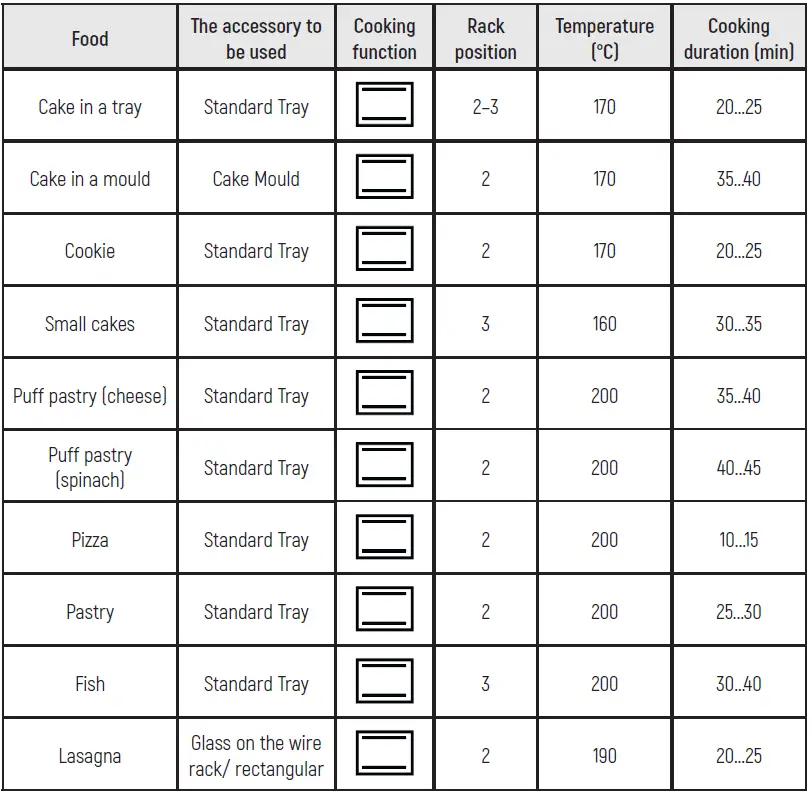Viewport: 812px width, 796px height.
Task: Click the Cake Mould accessory cell
Action: 256,179
